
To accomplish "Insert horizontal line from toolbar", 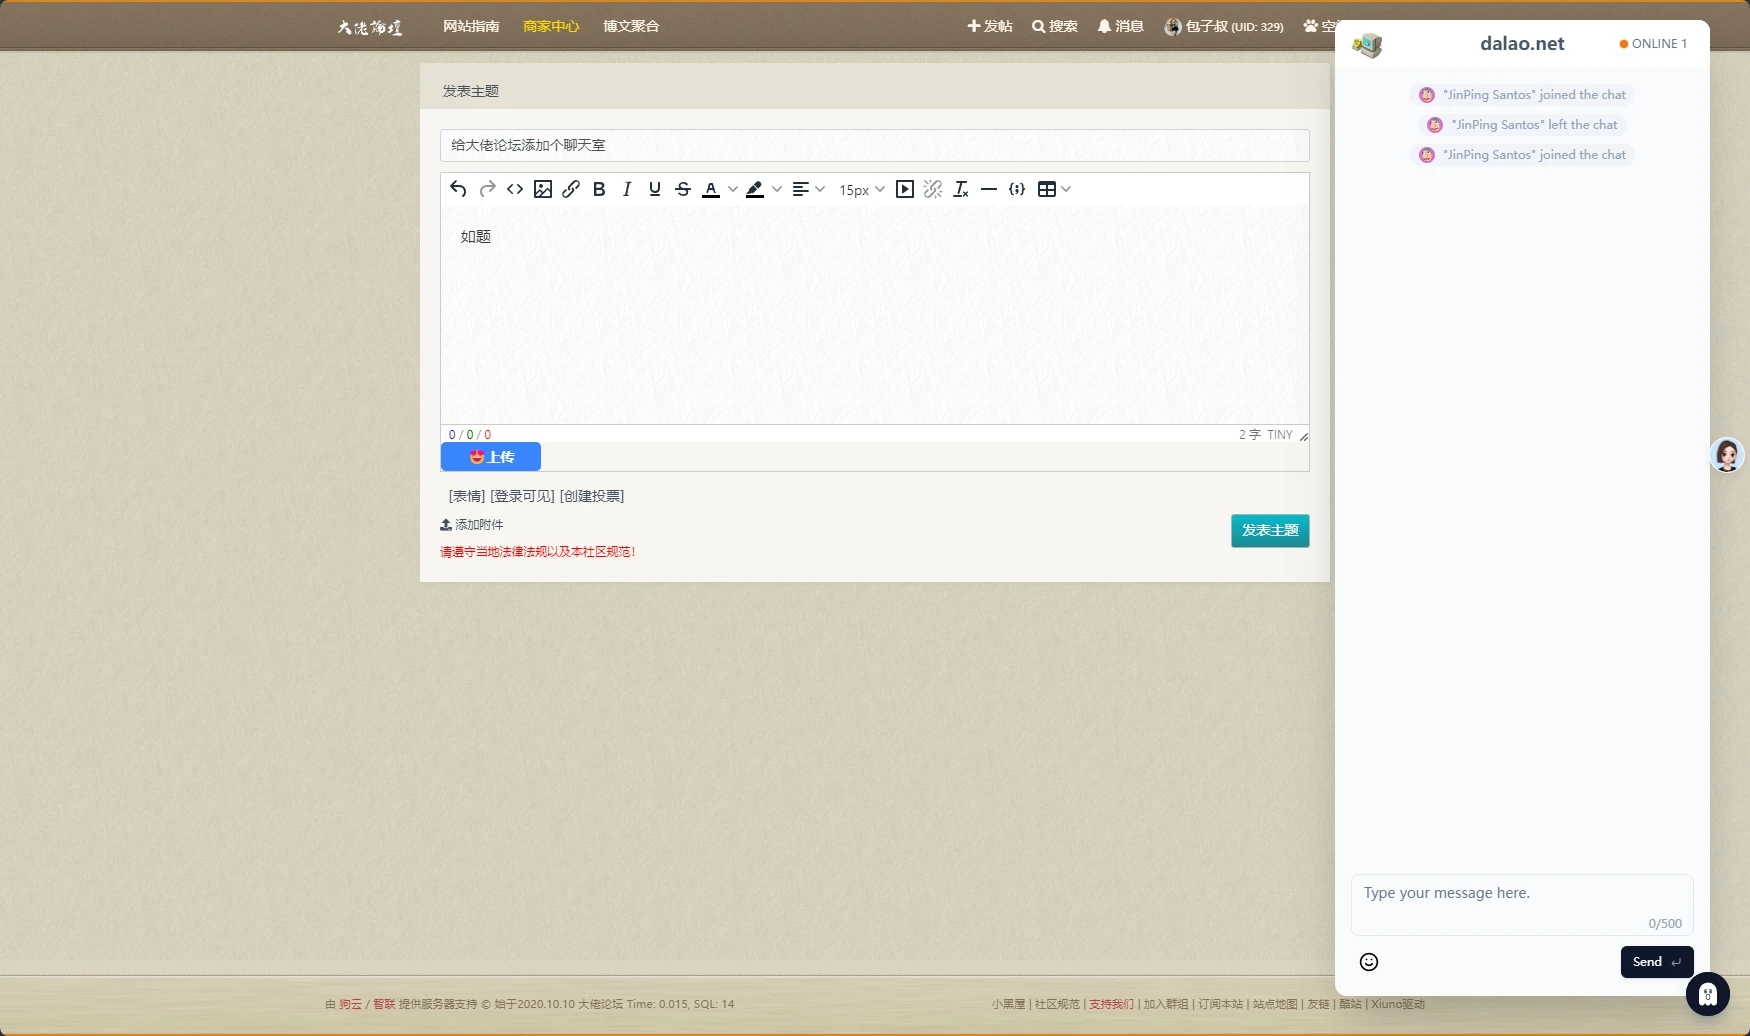I will 989,189.
